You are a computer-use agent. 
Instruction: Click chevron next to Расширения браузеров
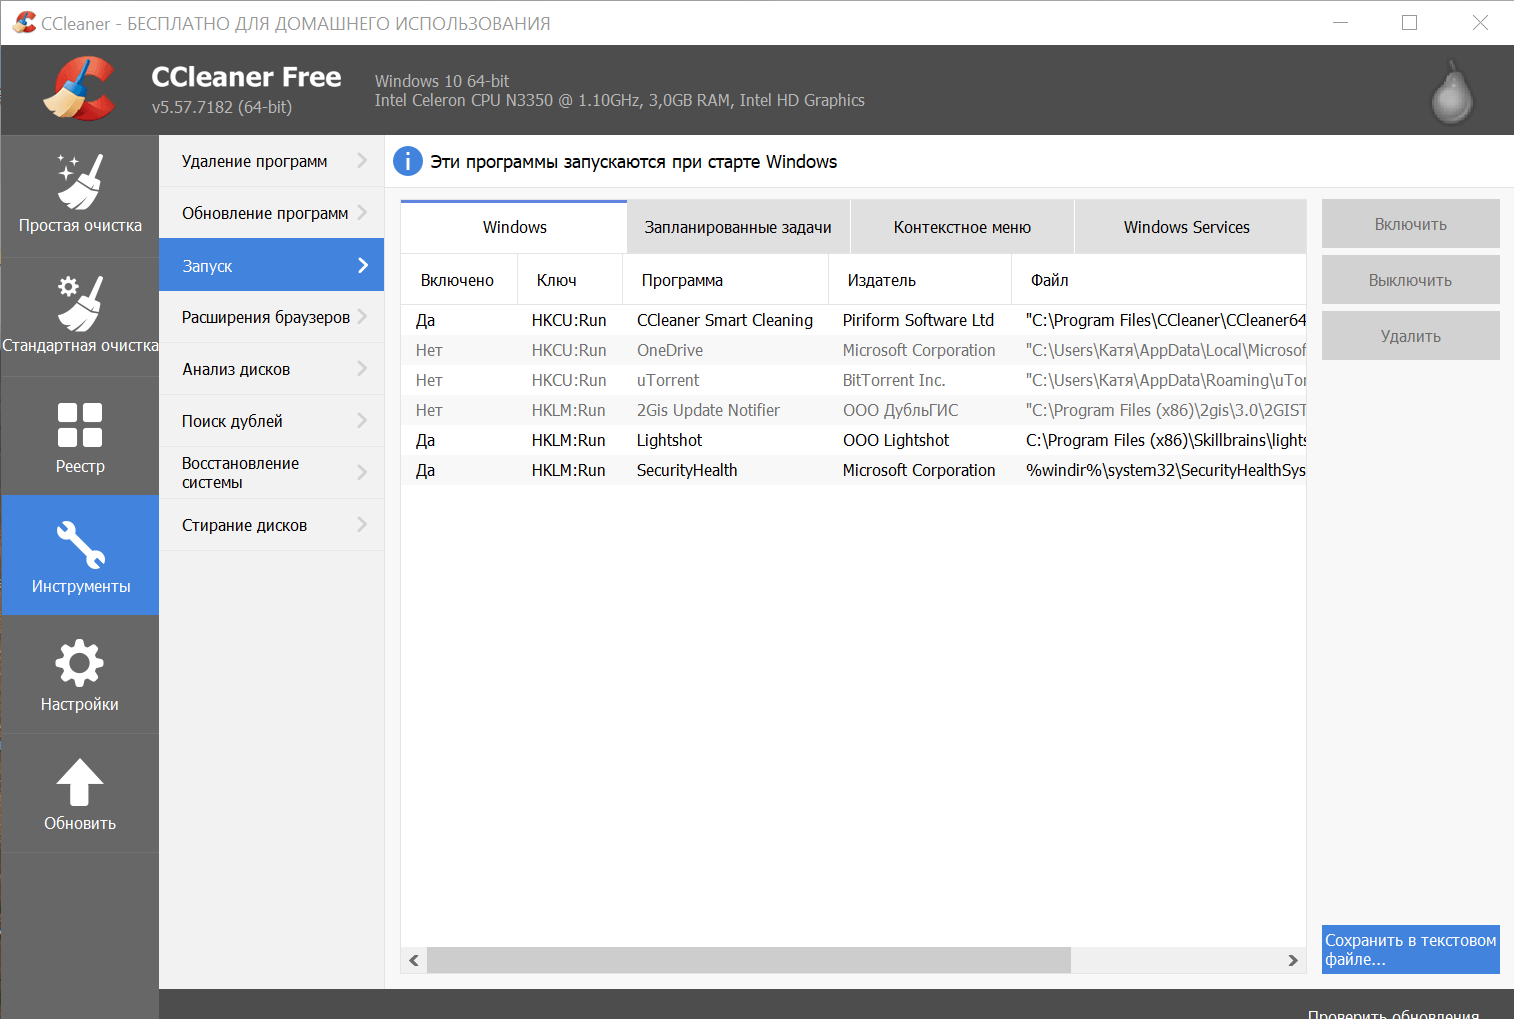click(362, 317)
